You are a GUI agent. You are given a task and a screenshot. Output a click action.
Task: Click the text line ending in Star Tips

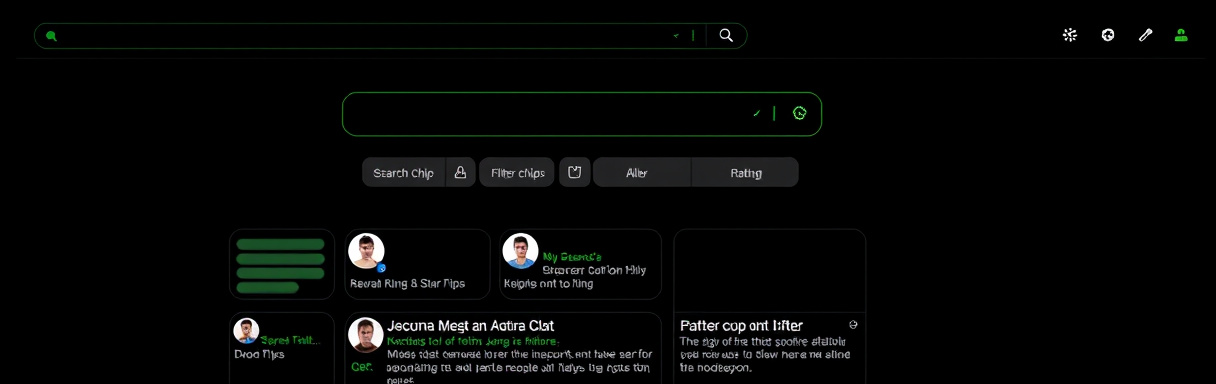[407, 284]
